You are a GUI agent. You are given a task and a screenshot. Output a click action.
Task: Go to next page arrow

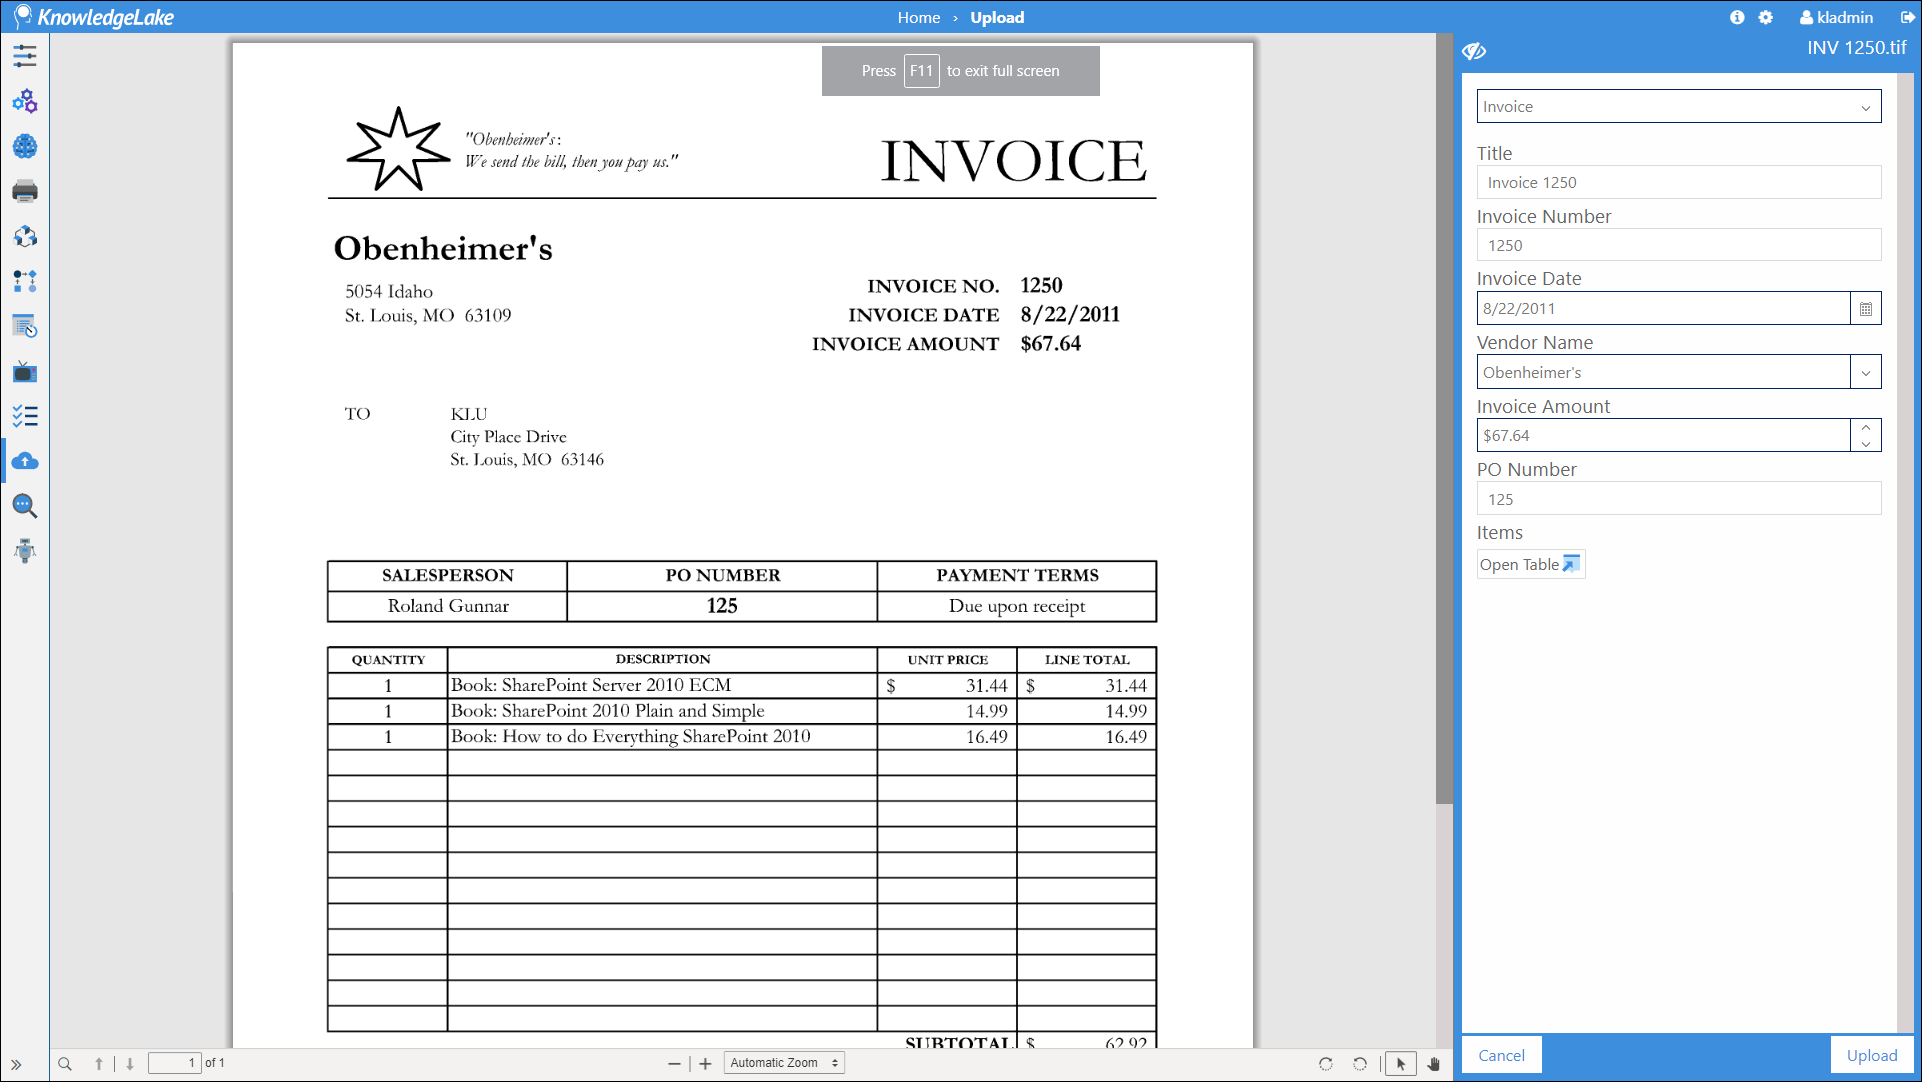(130, 1064)
